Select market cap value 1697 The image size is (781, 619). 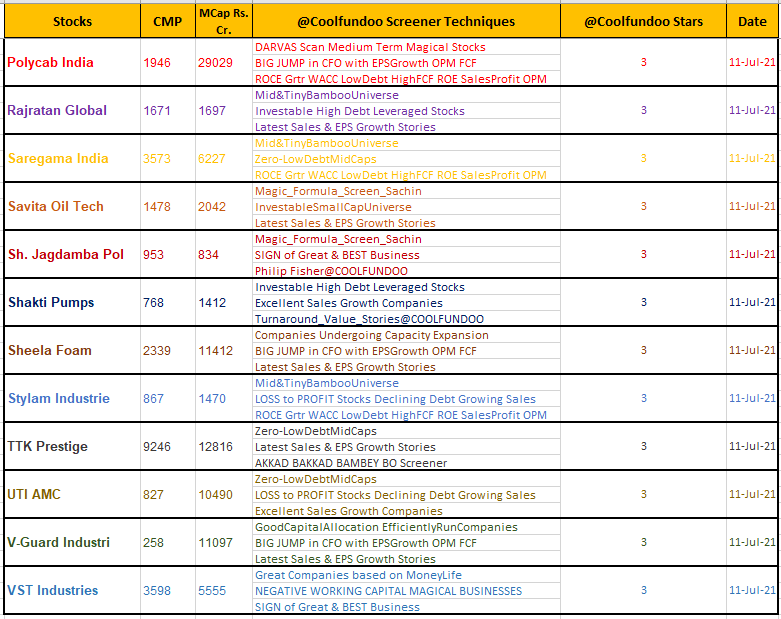click(224, 111)
